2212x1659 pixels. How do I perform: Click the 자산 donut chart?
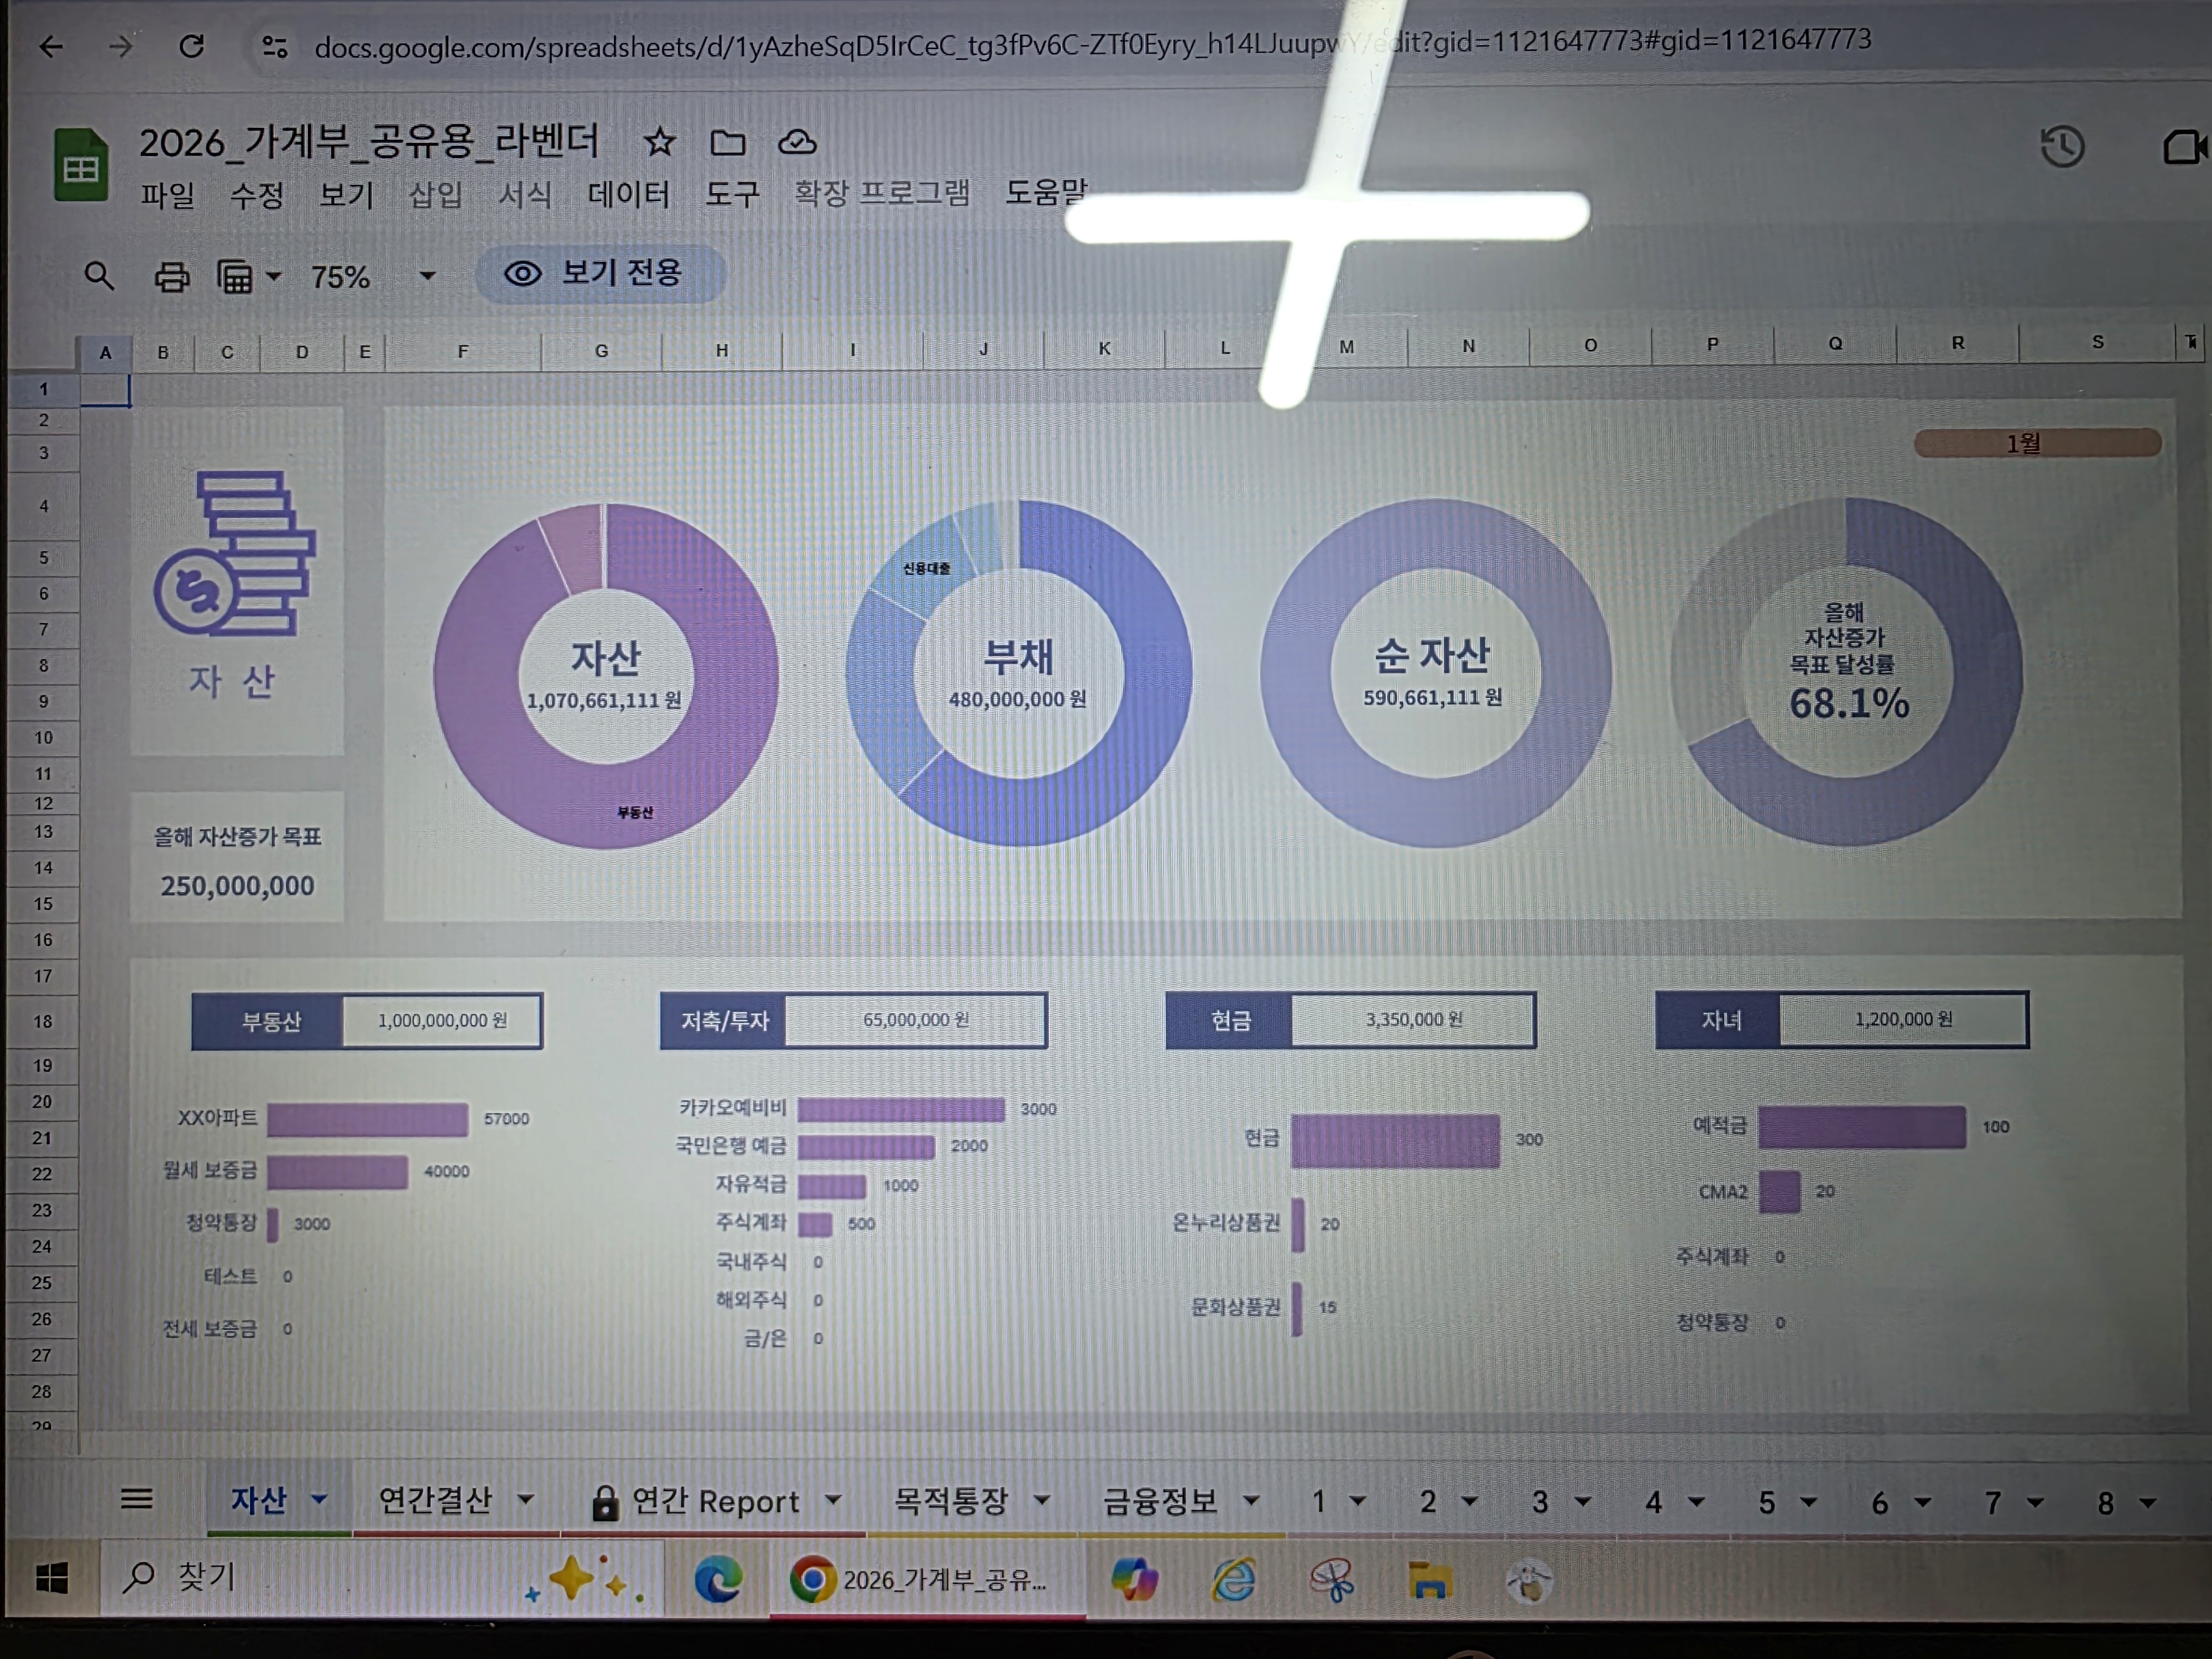tap(605, 676)
